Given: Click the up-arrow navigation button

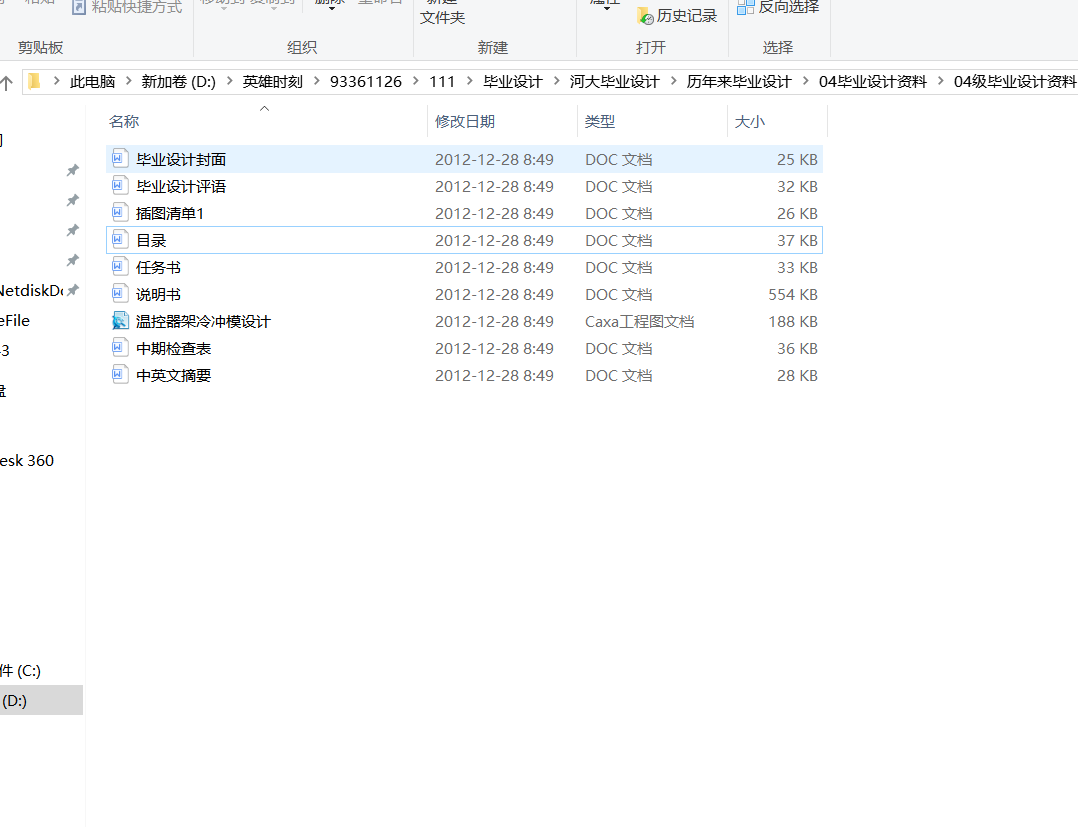Looking at the screenshot, I should pyautogui.click(x=6, y=83).
